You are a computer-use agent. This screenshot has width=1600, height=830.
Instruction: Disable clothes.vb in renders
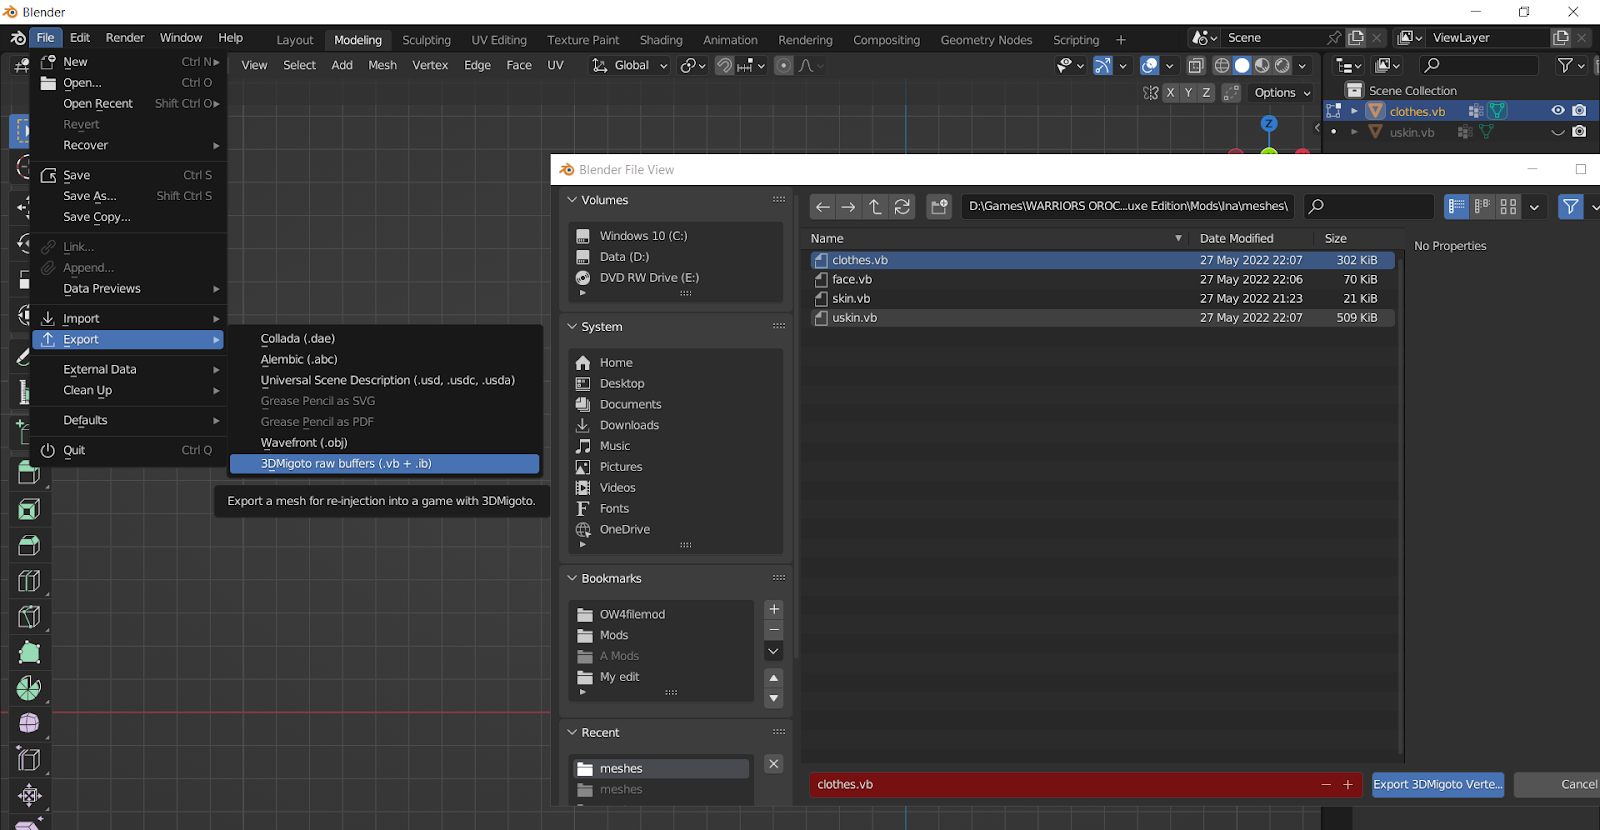coord(1579,111)
